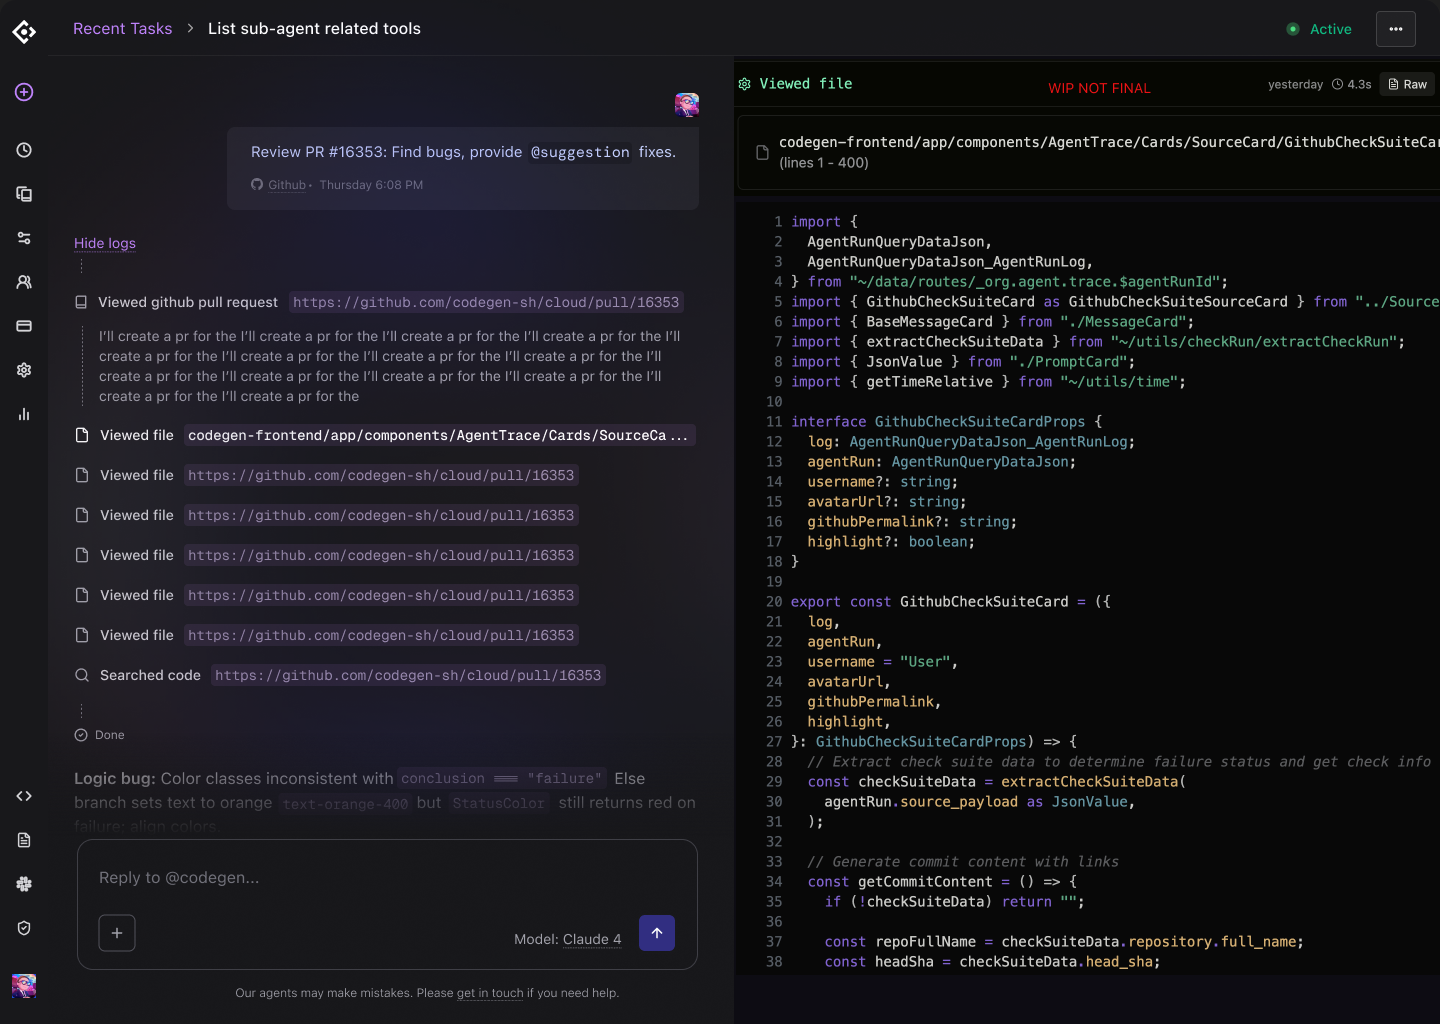
Task: Click the Searched code magnifier icon
Action: [82, 675]
